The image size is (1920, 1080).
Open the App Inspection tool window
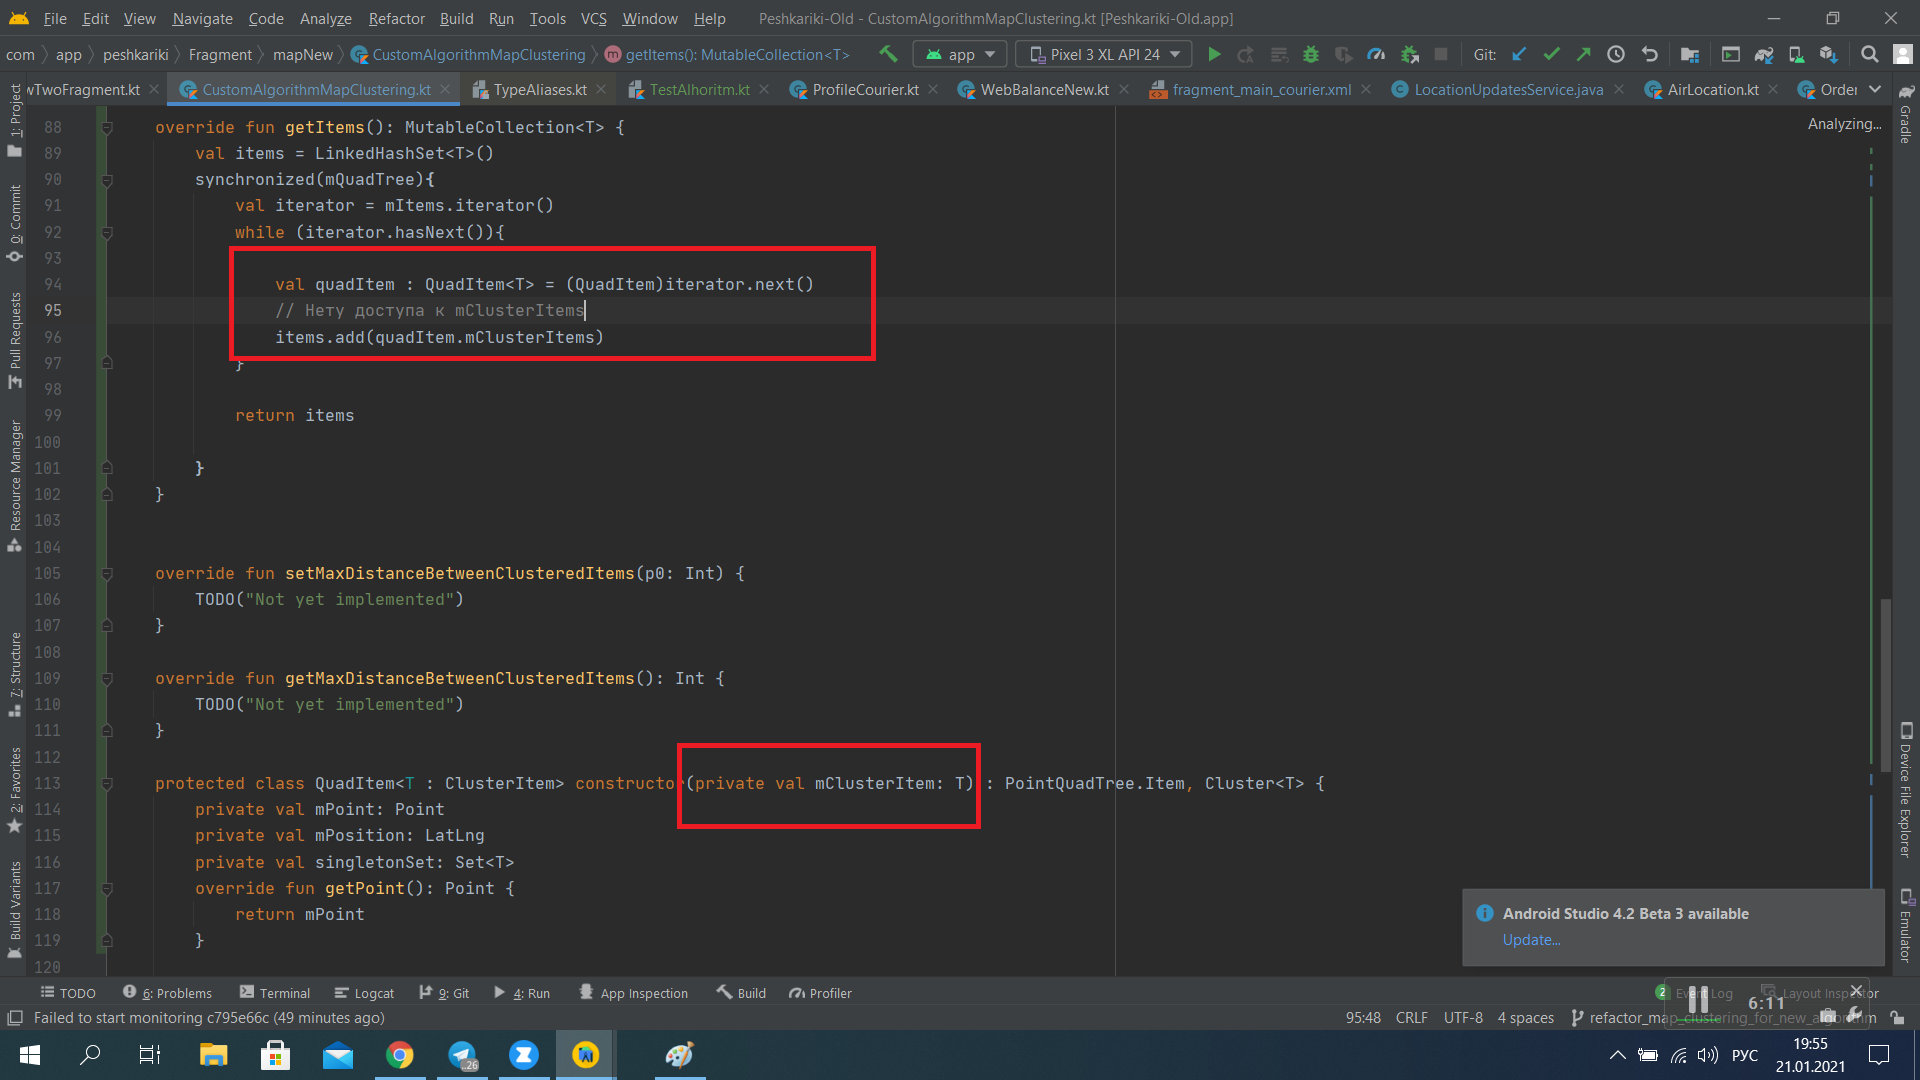634,993
